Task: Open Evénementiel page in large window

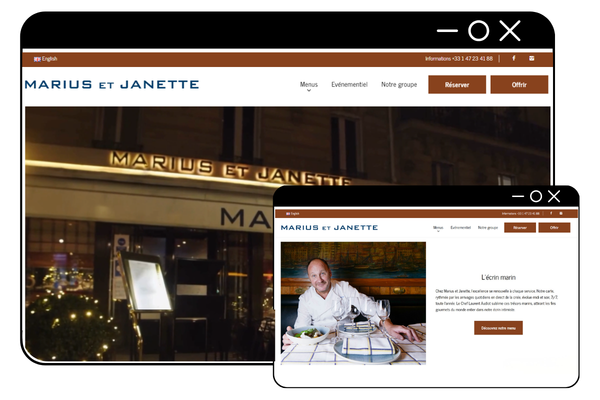Action: [x=349, y=85]
